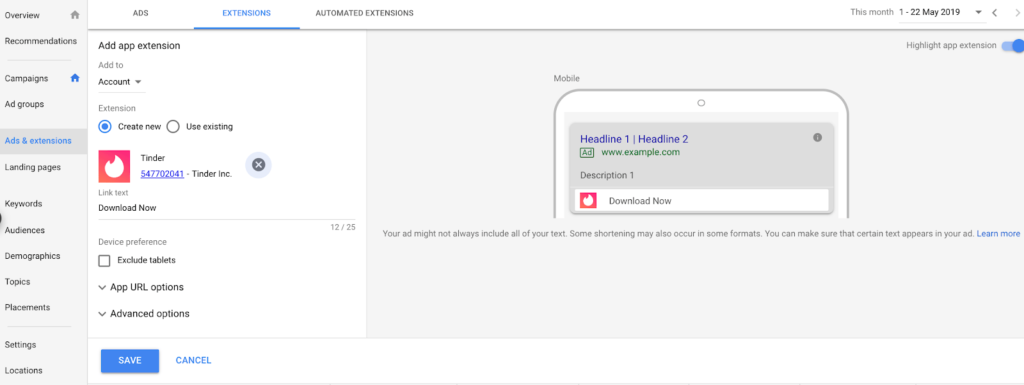
Task: Click the home icon next to Overview
Action: (x=75, y=14)
